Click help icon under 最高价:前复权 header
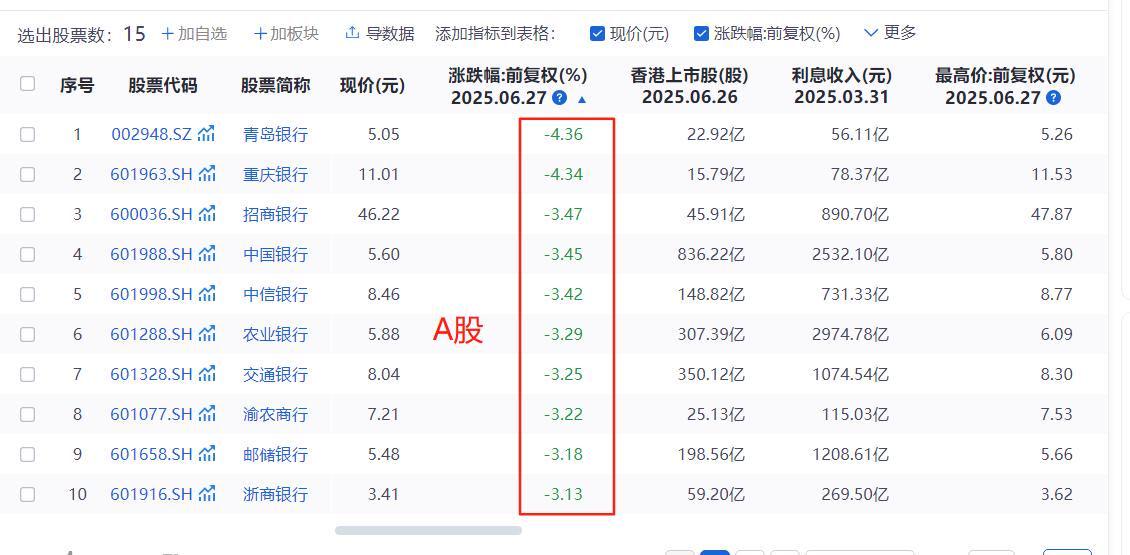Viewport: 1130px width, 555px height. point(1053,98)
